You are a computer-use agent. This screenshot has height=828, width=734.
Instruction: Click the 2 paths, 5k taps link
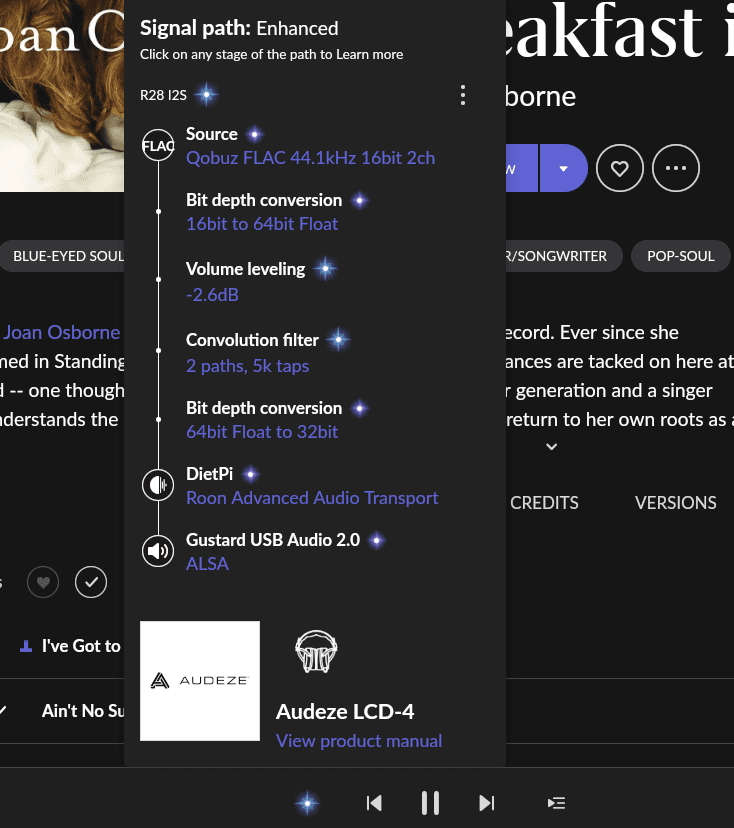[248, 366]
